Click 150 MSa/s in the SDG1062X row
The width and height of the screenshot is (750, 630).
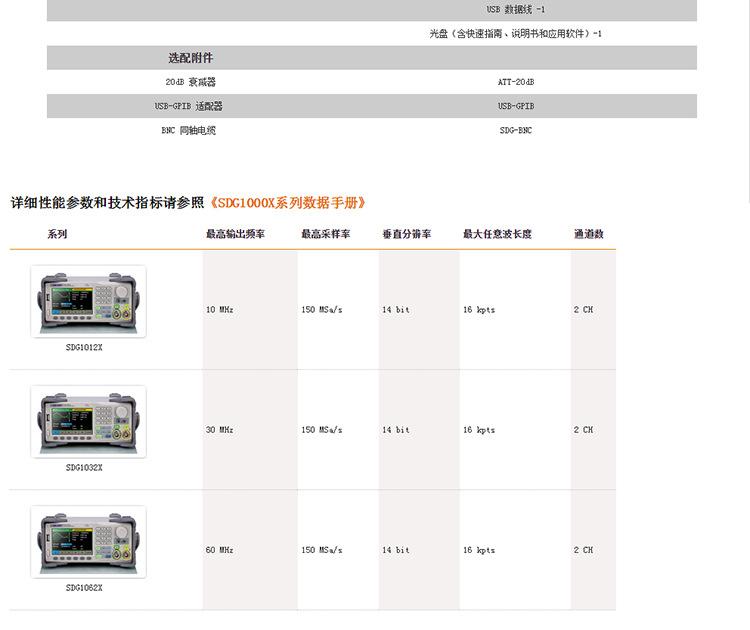pos(322,550)
